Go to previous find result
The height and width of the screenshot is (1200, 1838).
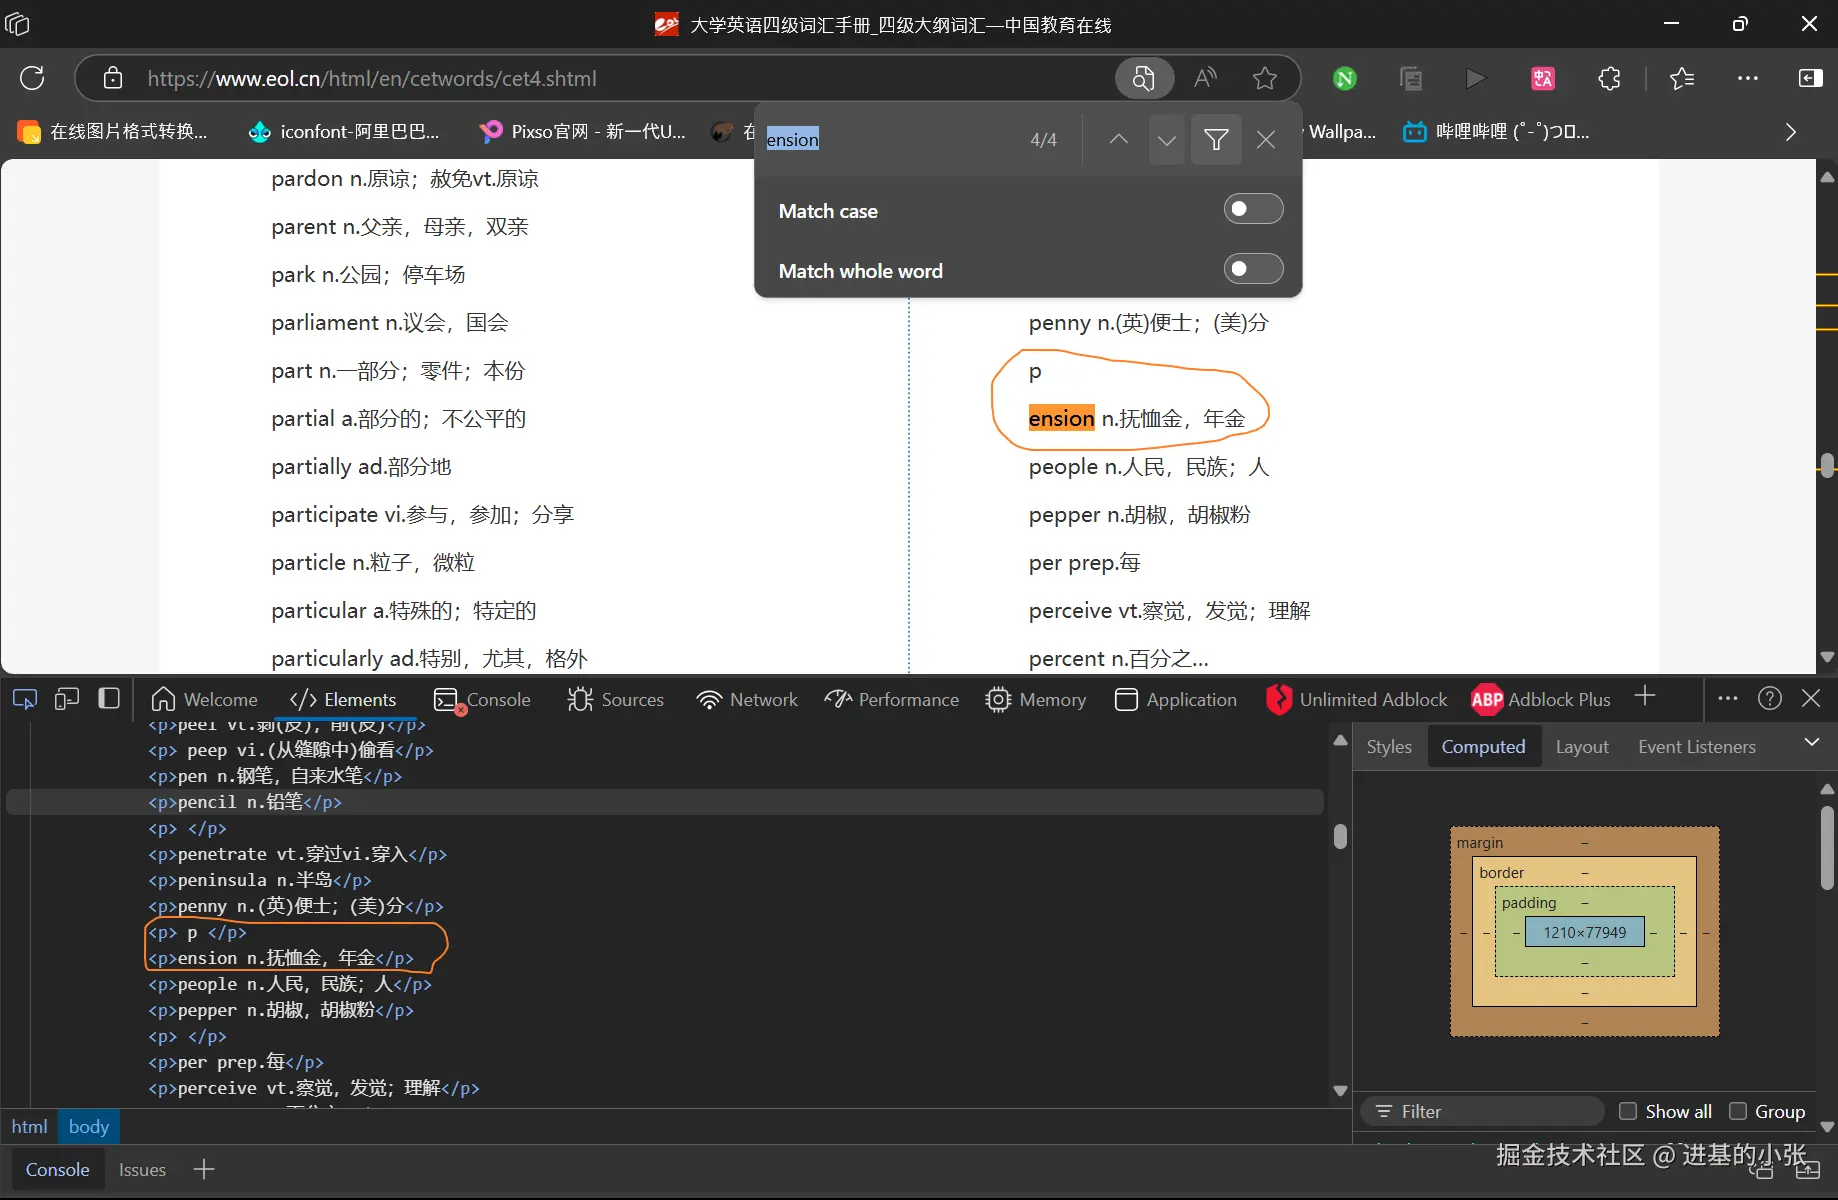pyautogui.click(x=1119, y=139)
